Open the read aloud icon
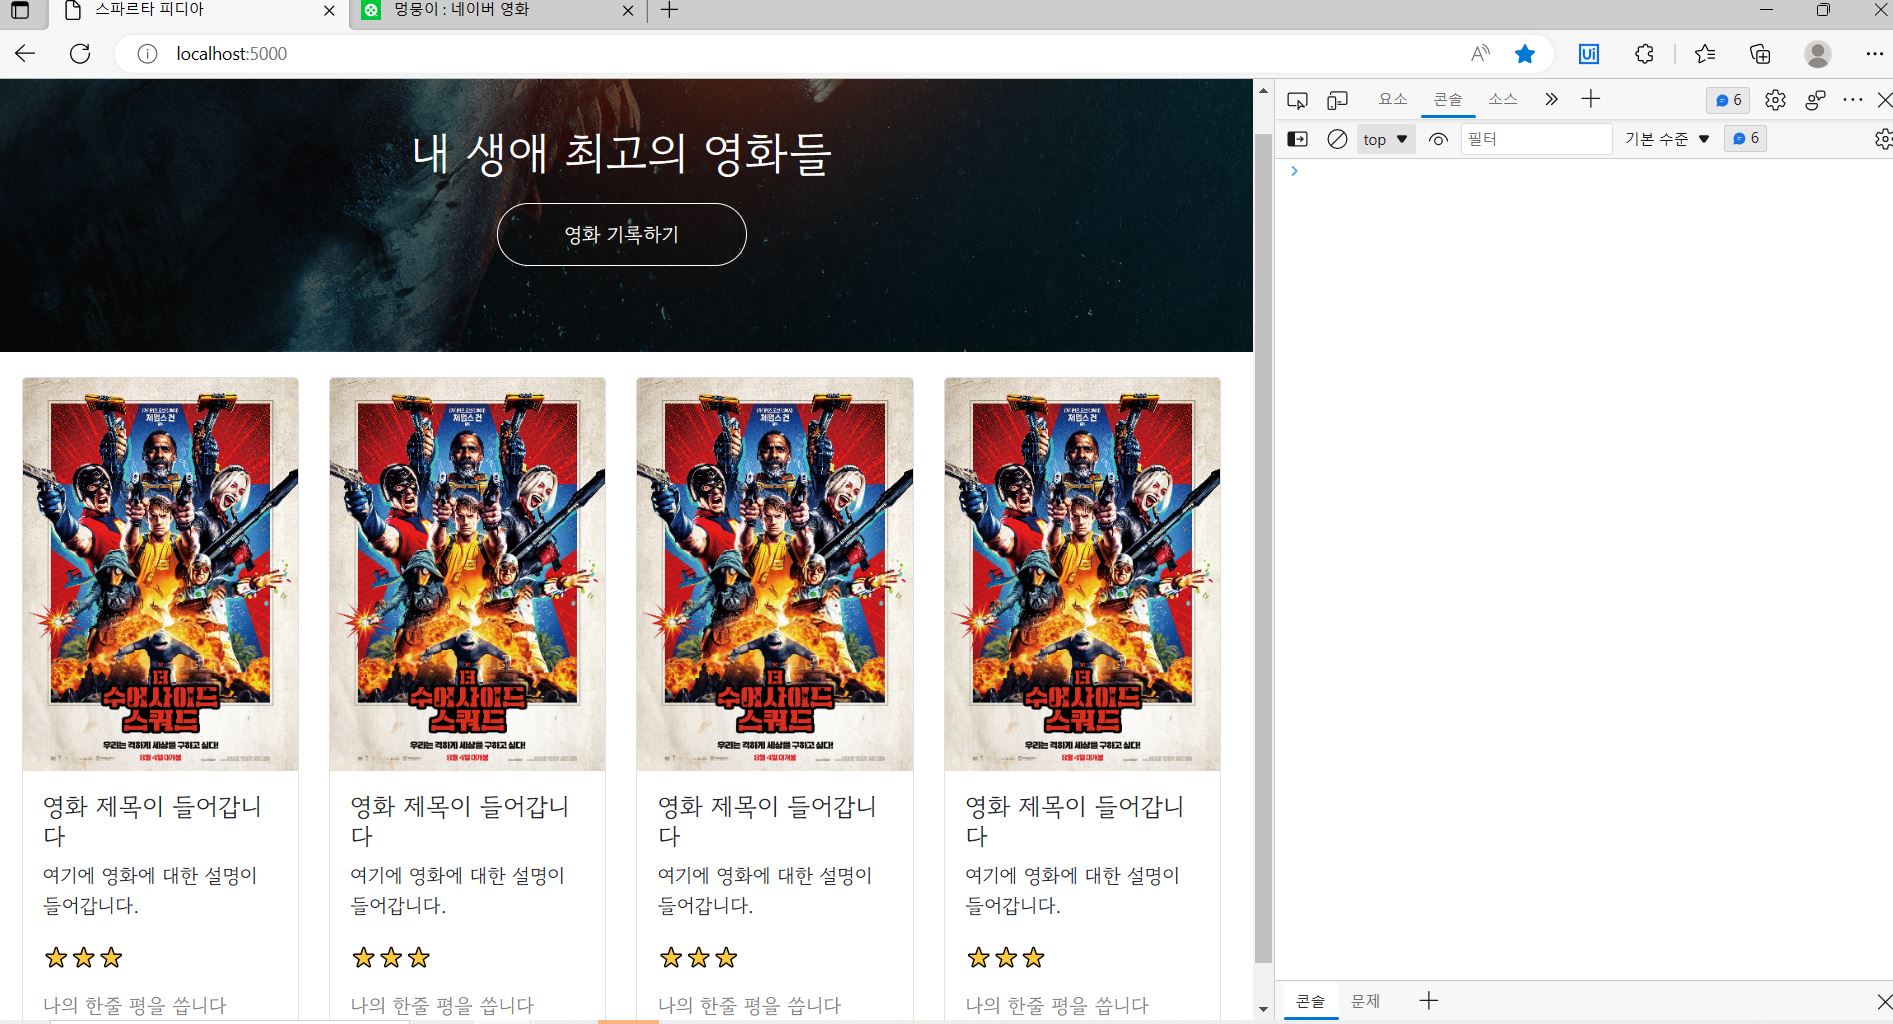1893x1024 pixels. click(1480, 54)
